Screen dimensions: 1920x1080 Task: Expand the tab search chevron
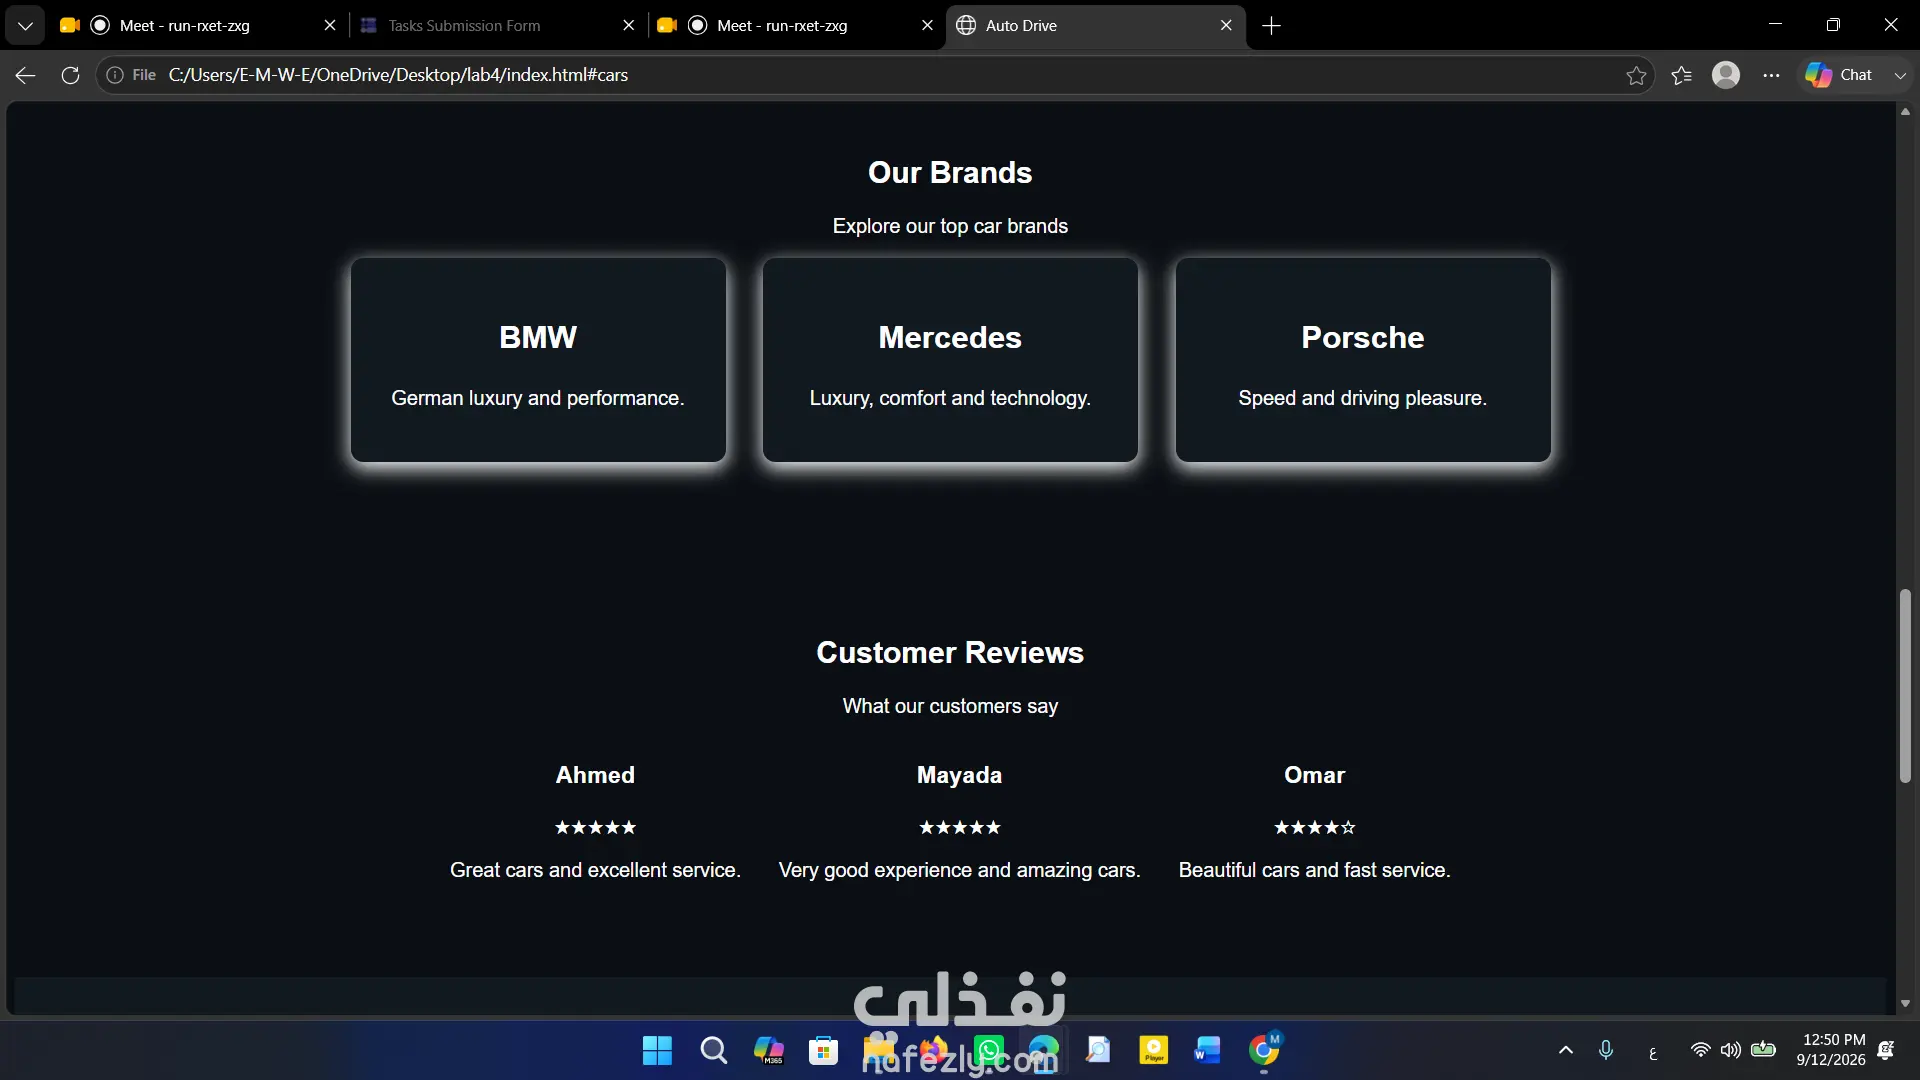coord(25,26)
